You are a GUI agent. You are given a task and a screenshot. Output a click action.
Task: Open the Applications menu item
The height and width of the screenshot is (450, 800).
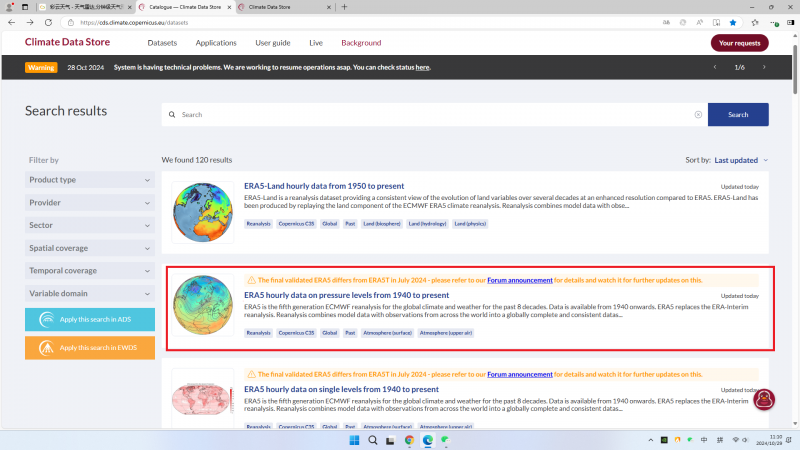pos(216,43)
